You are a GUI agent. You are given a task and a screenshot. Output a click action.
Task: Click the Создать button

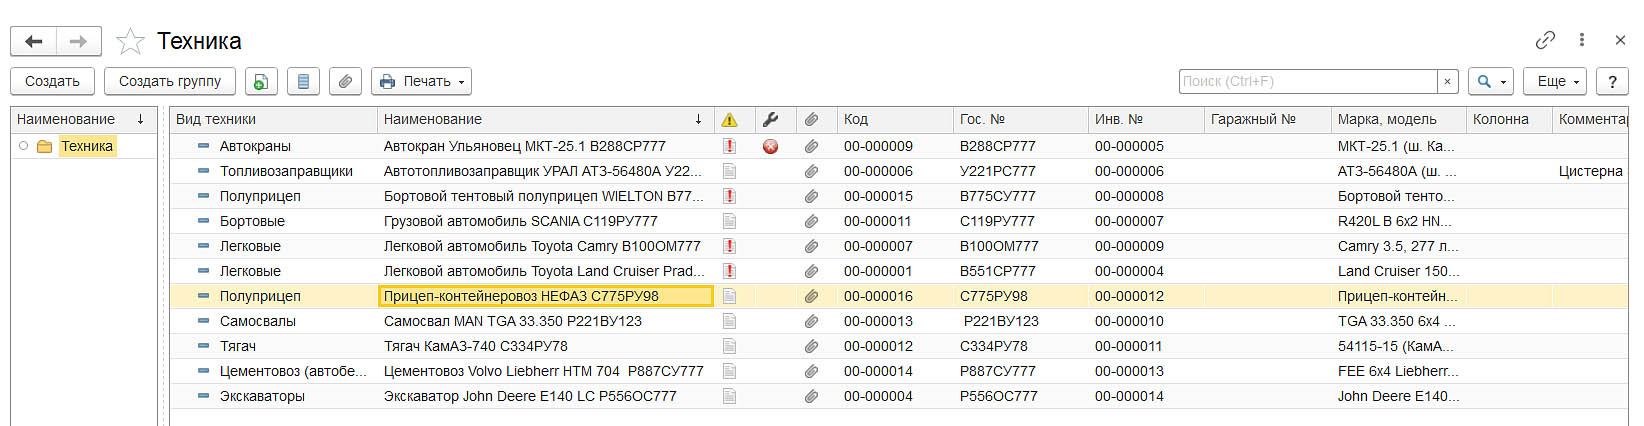(x=52, y=81)
